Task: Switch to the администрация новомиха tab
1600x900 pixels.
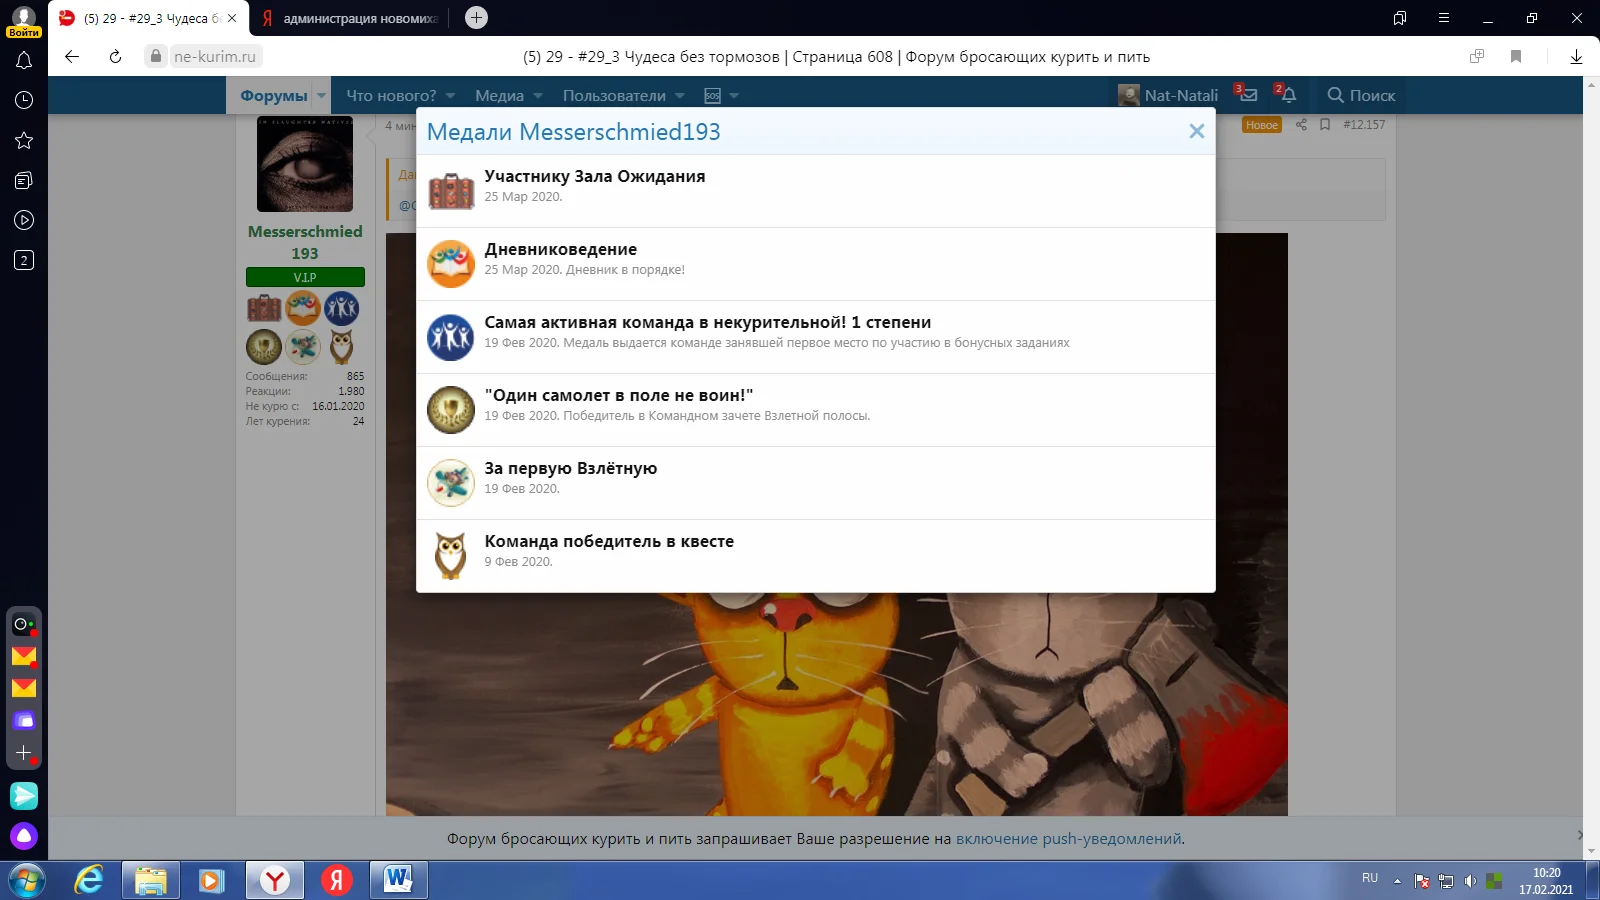Action: click(348, 18)
